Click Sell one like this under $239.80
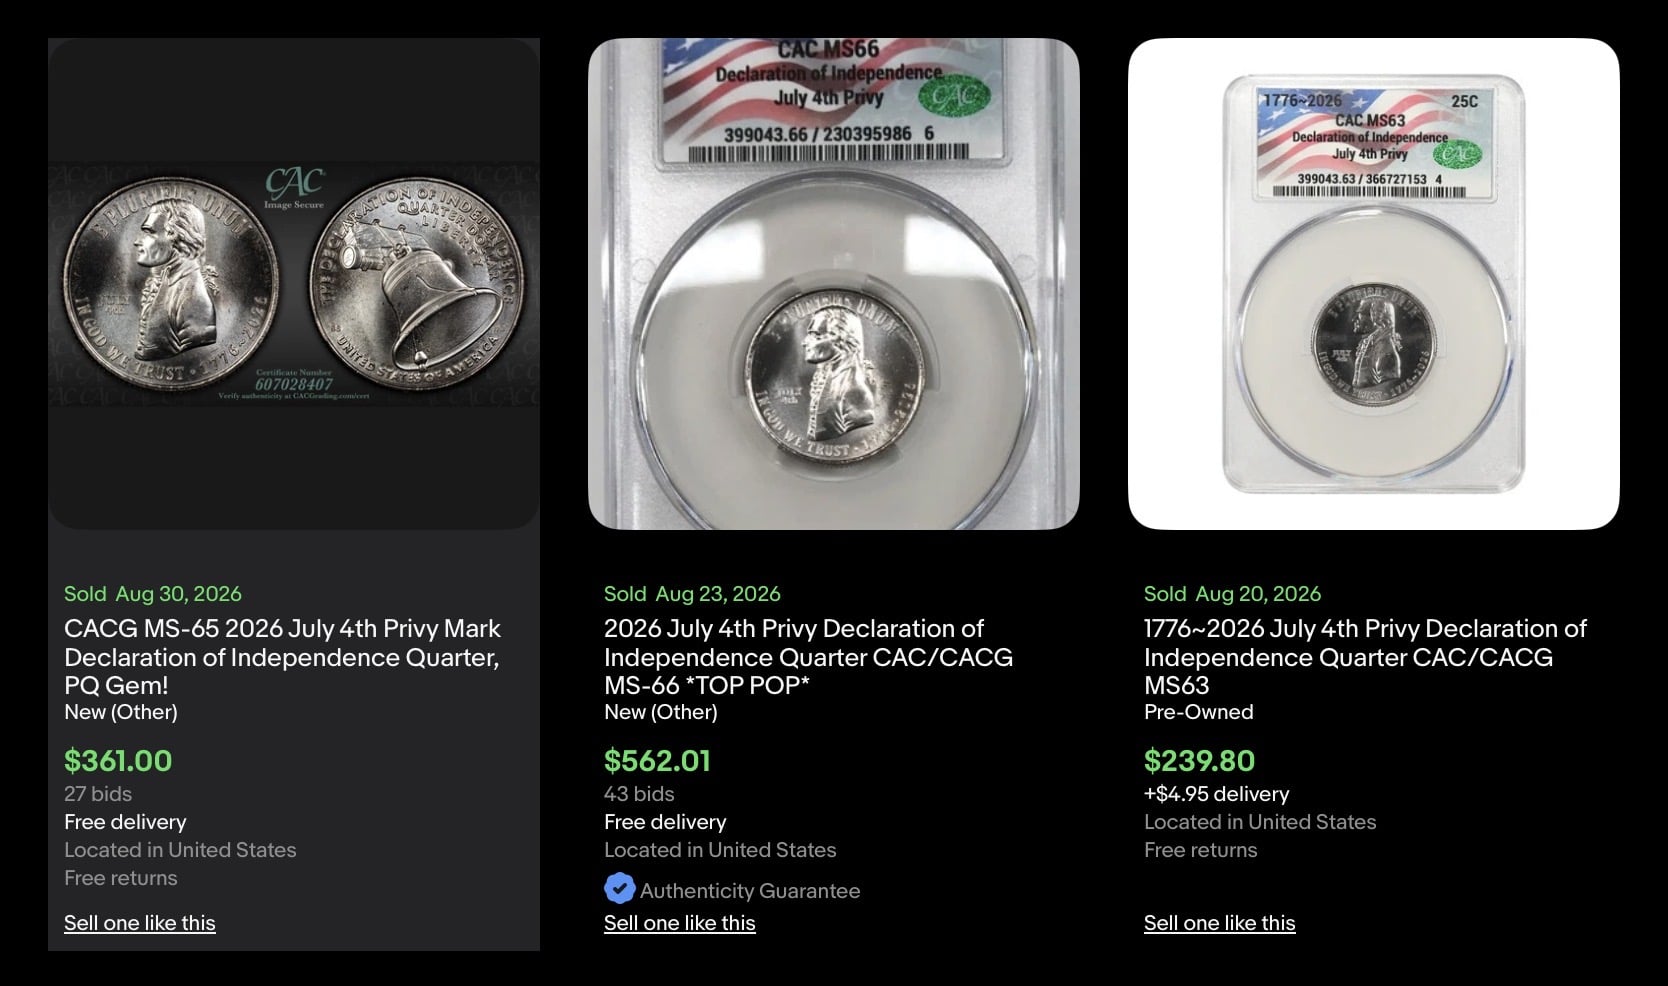This screenshot has height=986, width=1668. (1220, 923)
